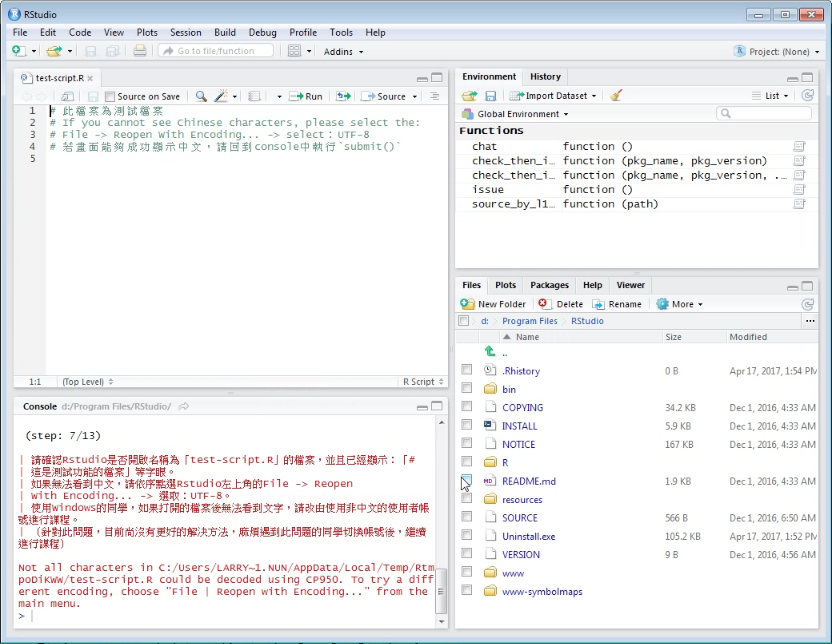The width and height of the screenshot is (832, 644).
Task: View source of the issue function
Action: click(x=799, y=189)
